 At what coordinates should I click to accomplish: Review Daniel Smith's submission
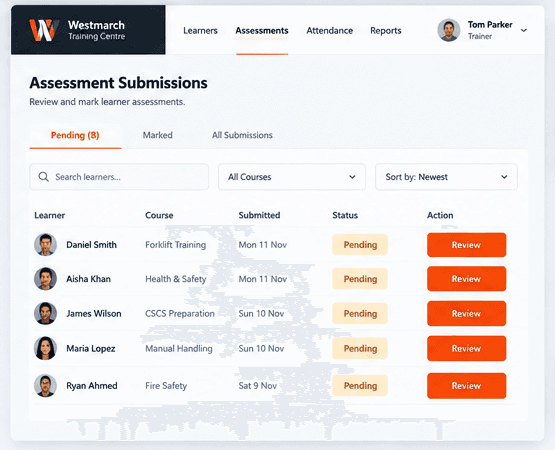coord(467,245)
